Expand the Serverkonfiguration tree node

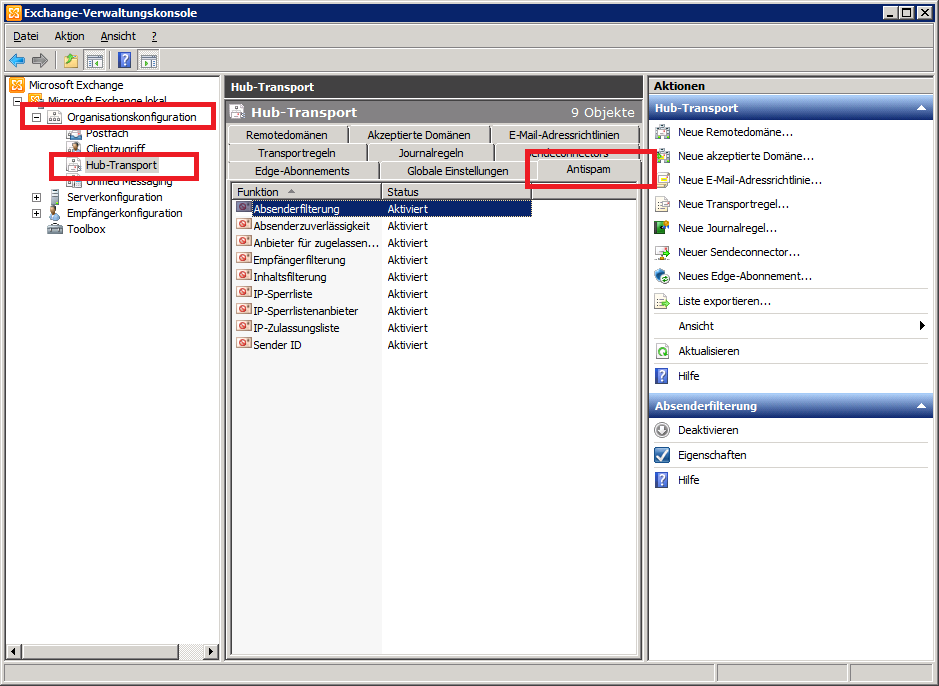click(37, 197)
